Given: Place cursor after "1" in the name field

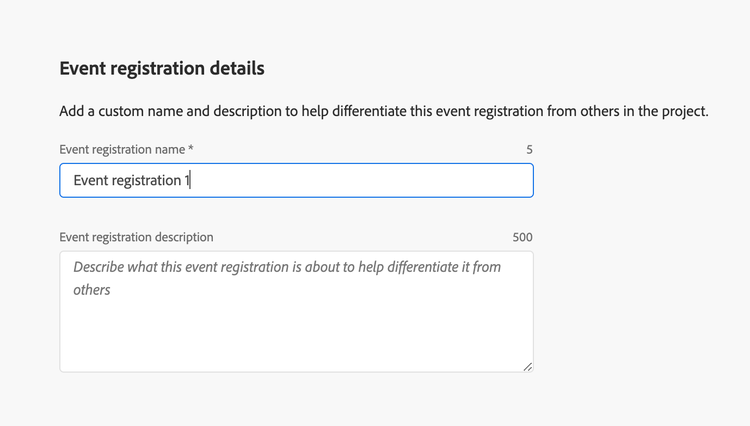Looking at the screenshot, I should 190,181.
